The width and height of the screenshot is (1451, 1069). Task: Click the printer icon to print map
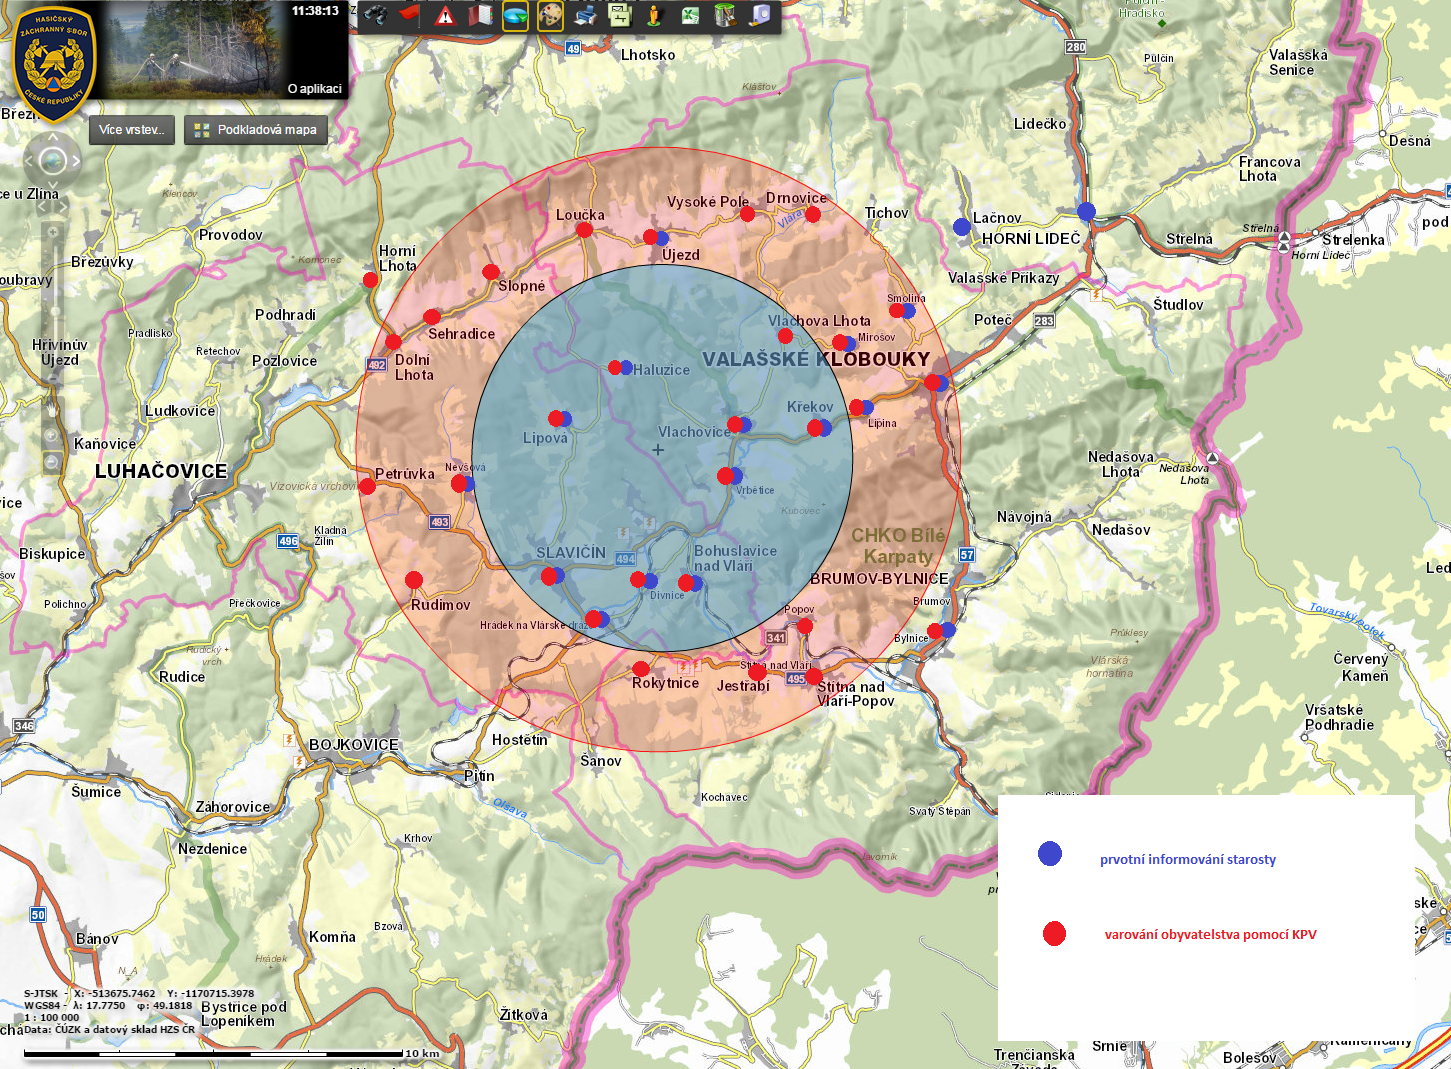[x=585, y=15]
